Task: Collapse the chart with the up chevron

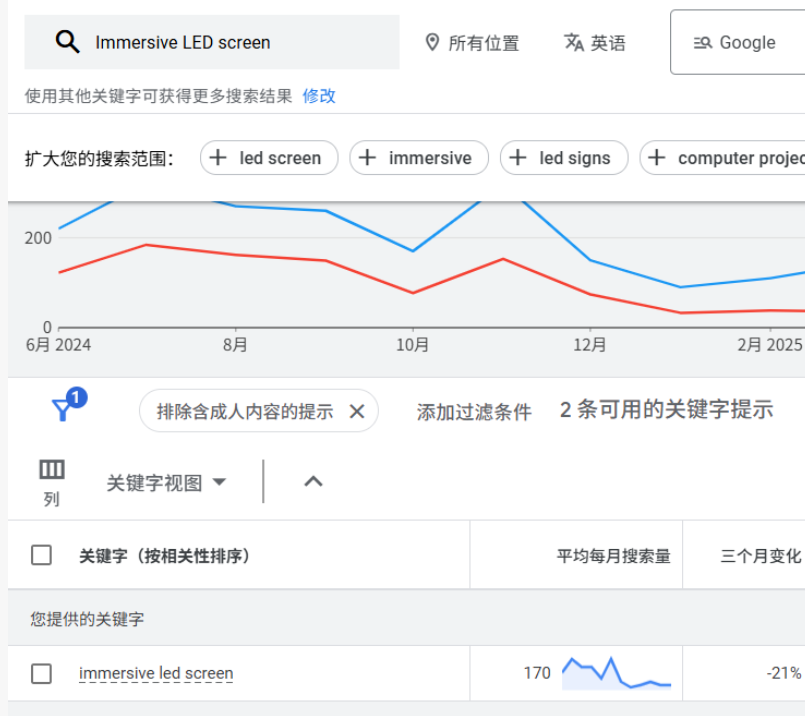Action: tap(313, 481)
